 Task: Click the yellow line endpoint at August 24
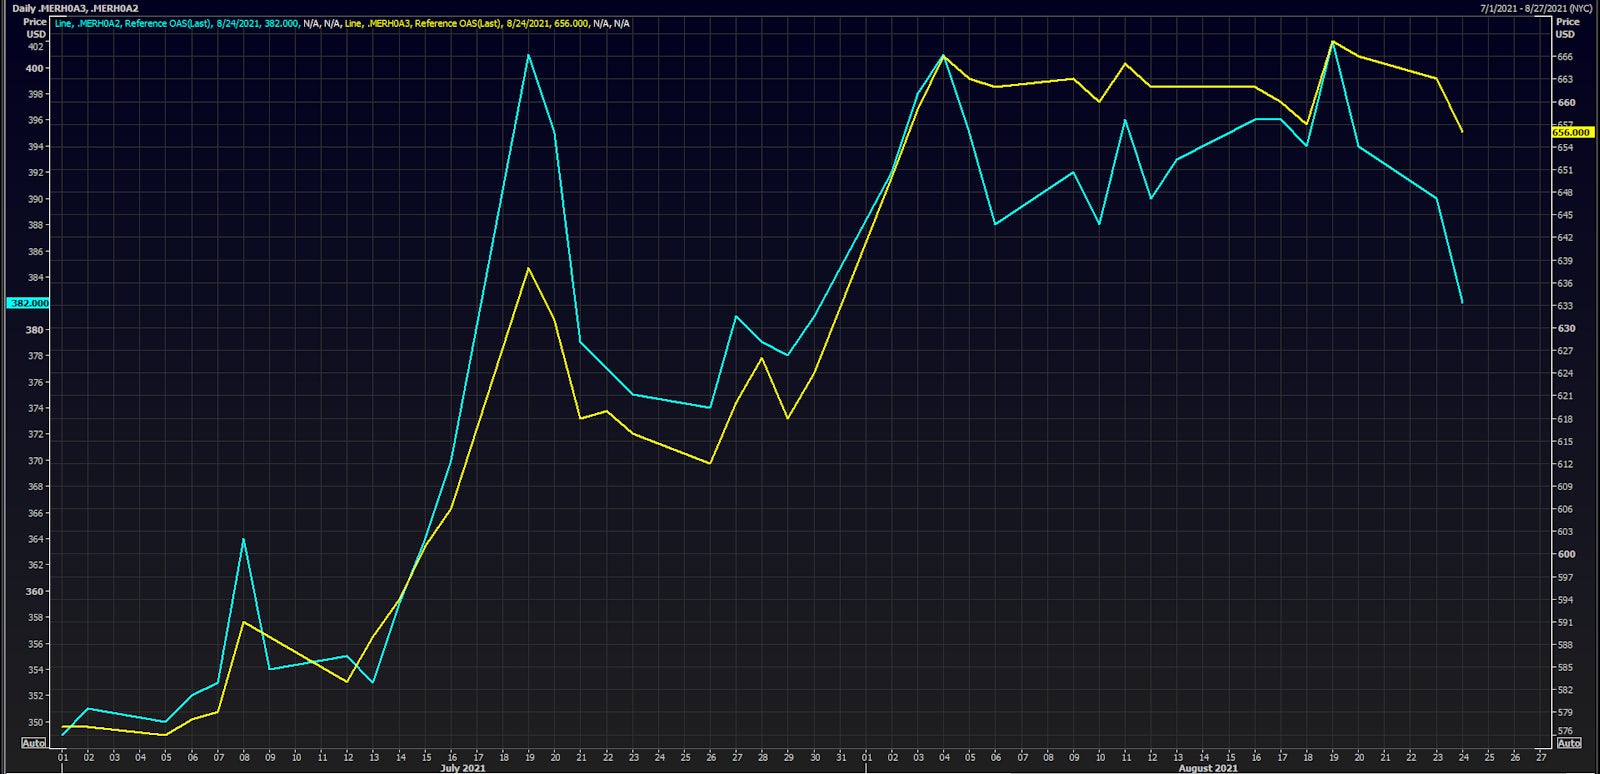tap(1462, 131)
